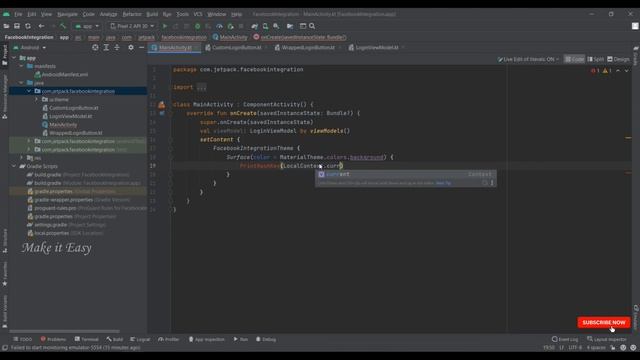Collapse the Gradle Scripts node
The image size is (640, 360).
pos(14,166)
